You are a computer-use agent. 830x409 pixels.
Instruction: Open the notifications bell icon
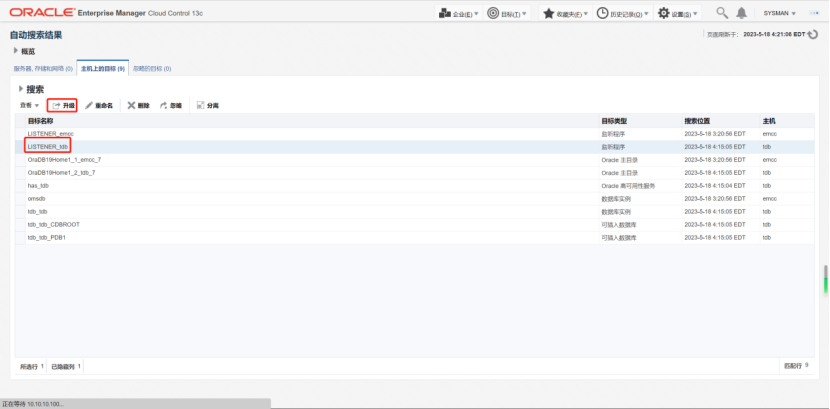pos(742,13)
